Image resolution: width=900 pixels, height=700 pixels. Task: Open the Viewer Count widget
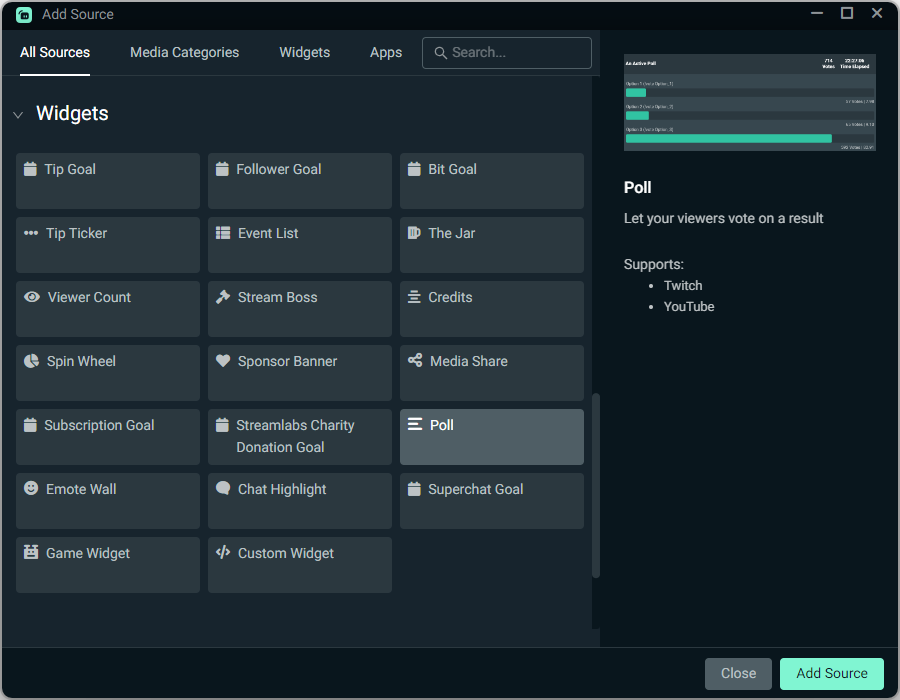tap(107, 309)
